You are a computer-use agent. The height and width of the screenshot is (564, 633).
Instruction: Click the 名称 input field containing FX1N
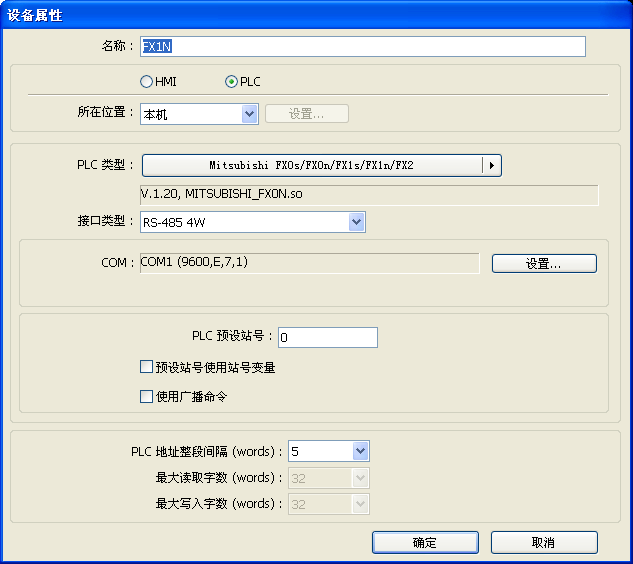point(362,47)
